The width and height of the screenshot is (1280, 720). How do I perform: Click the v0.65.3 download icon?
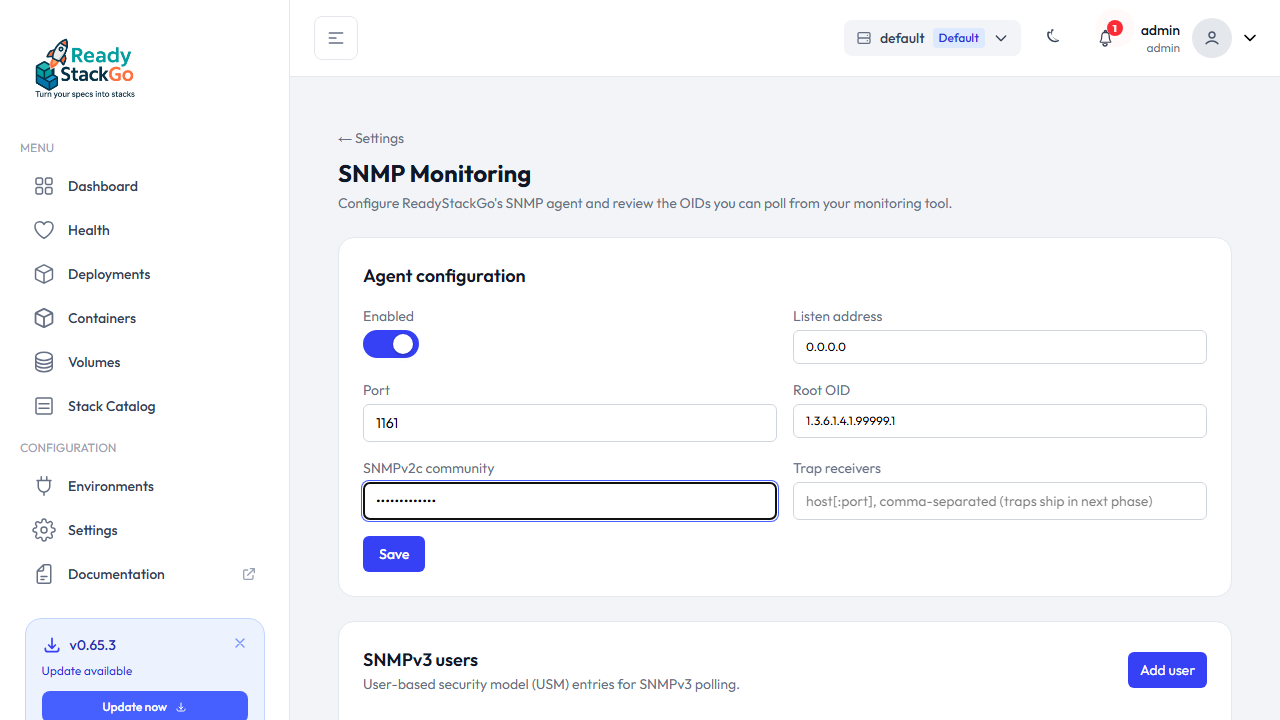coord(52,645)
